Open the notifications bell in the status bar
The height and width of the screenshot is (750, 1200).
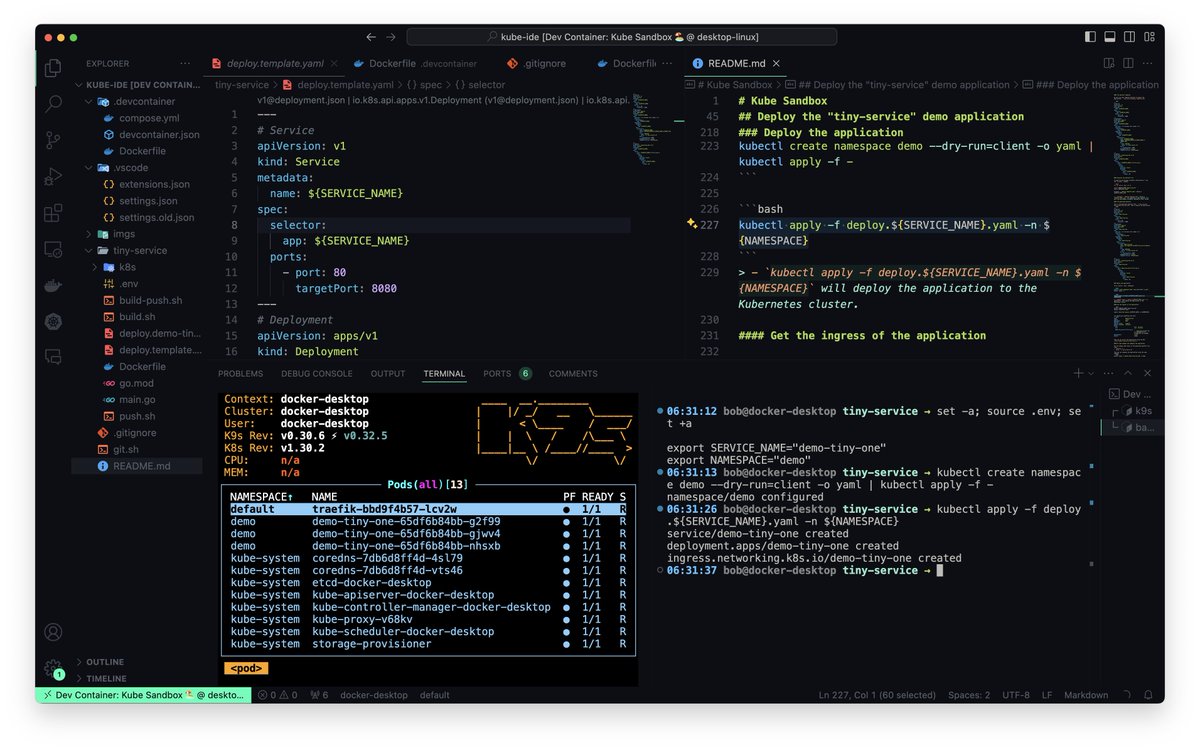[1149, 694]
